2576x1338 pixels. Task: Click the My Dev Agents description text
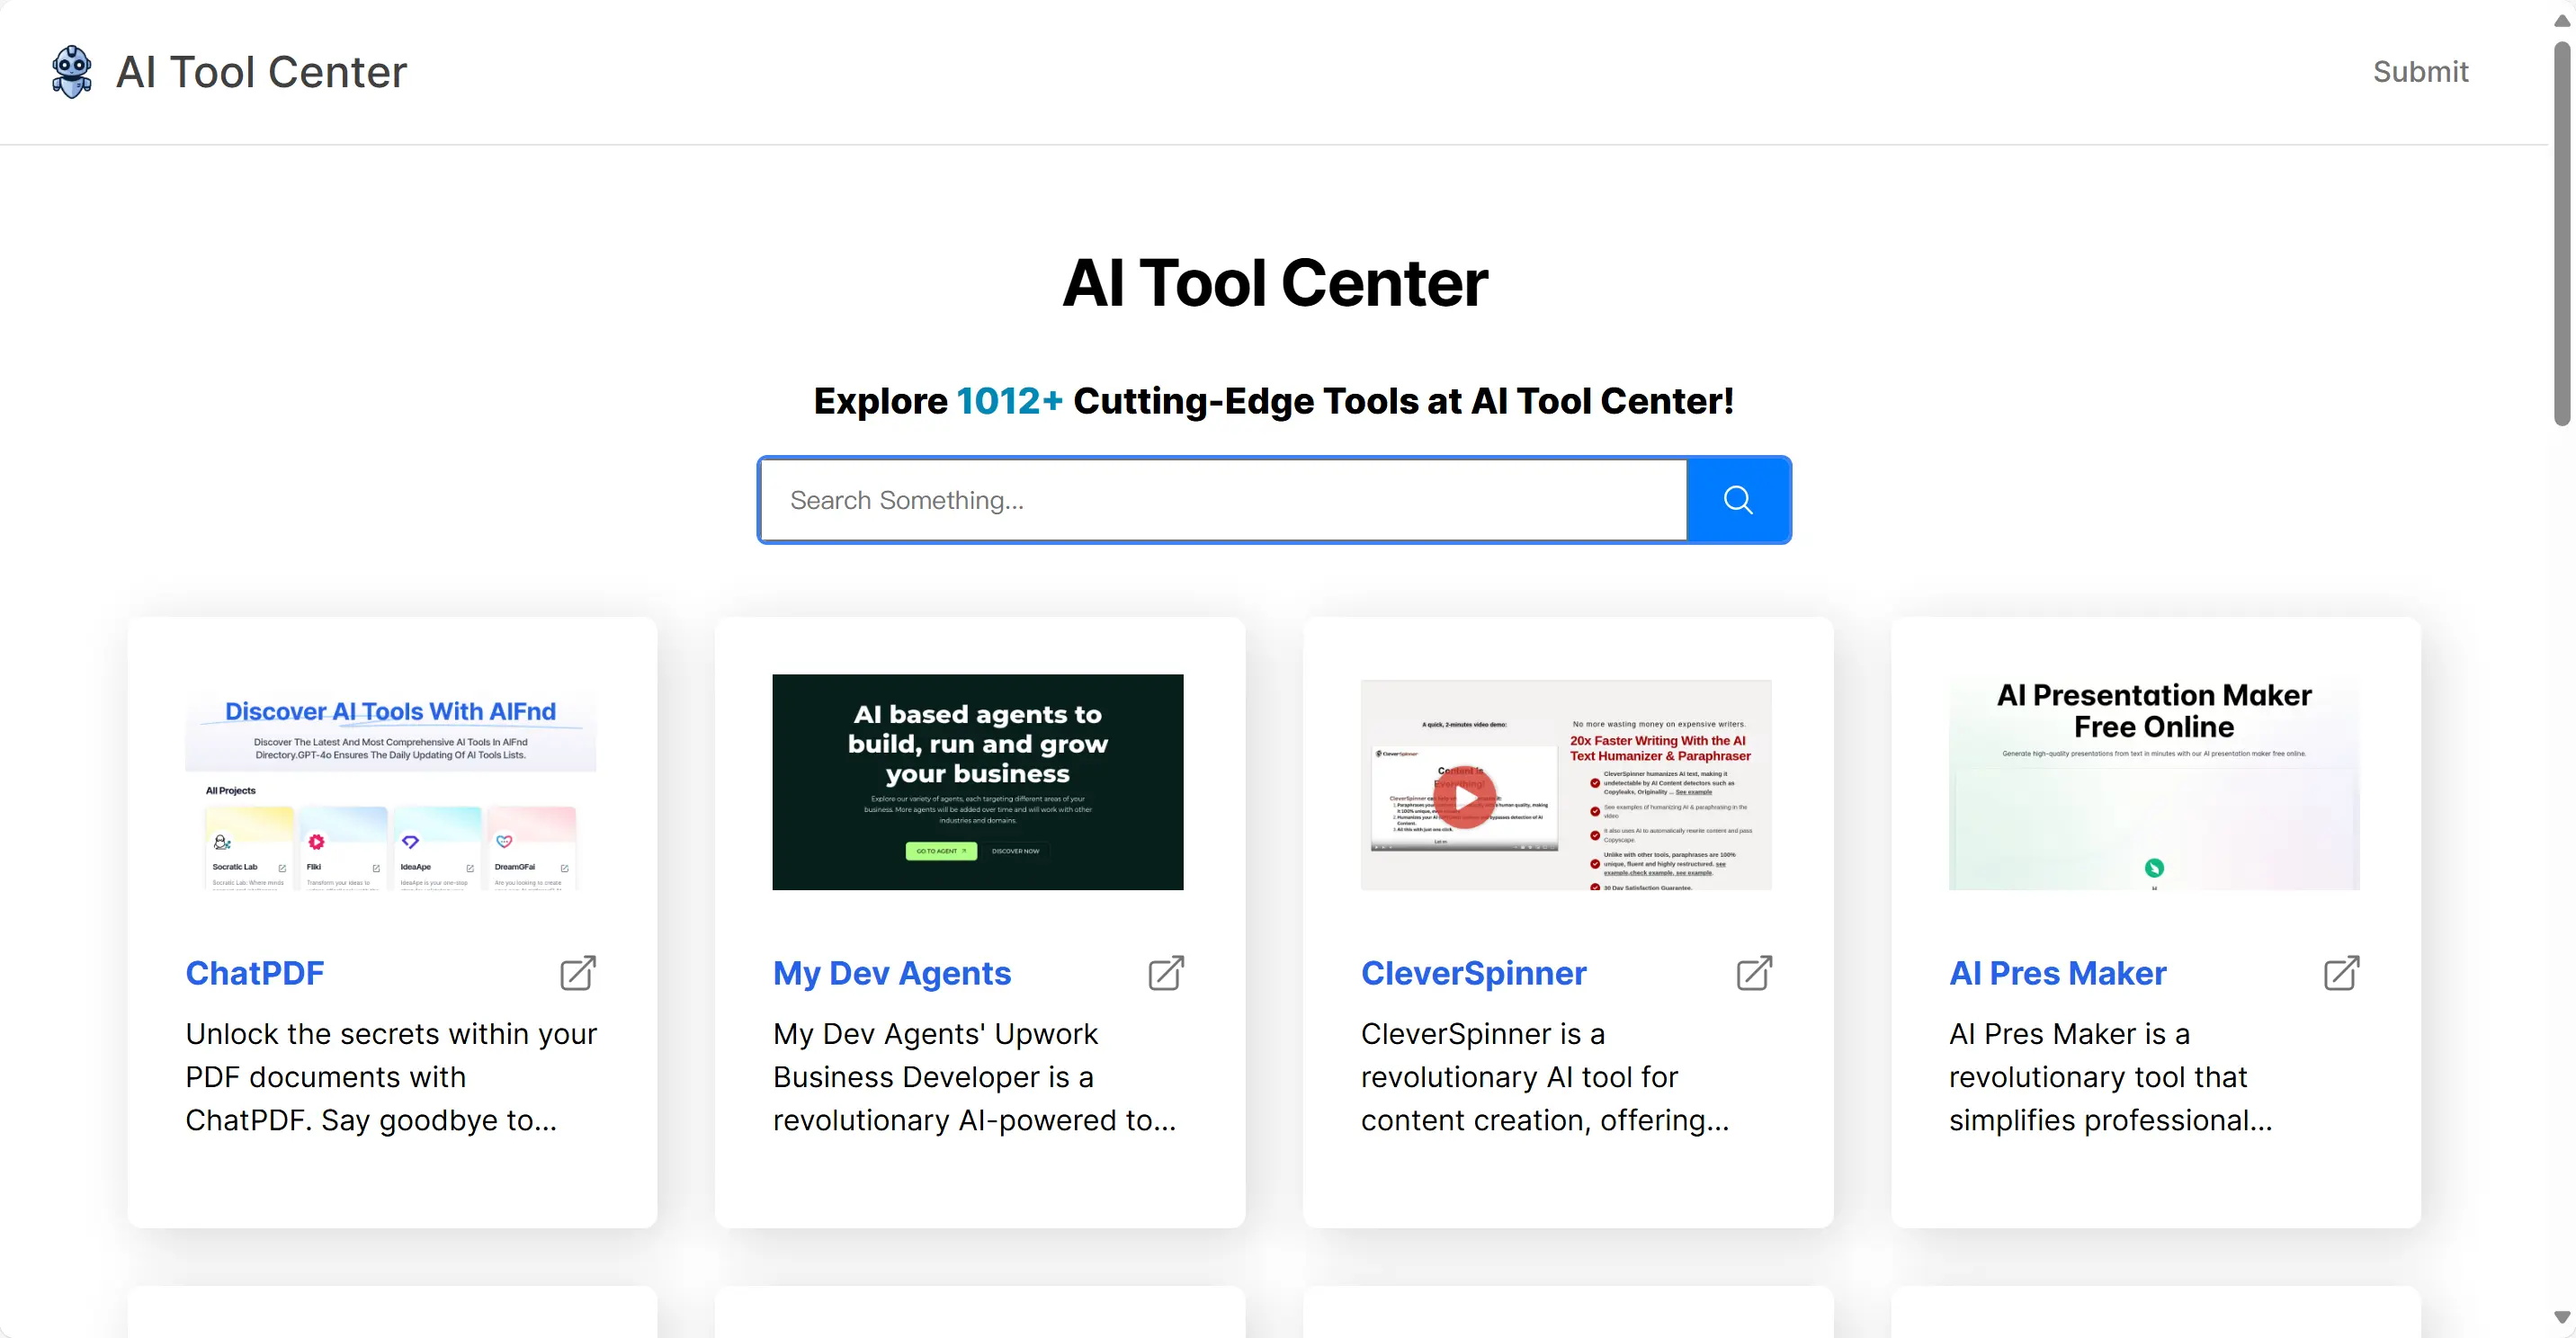coord(975,1077)
